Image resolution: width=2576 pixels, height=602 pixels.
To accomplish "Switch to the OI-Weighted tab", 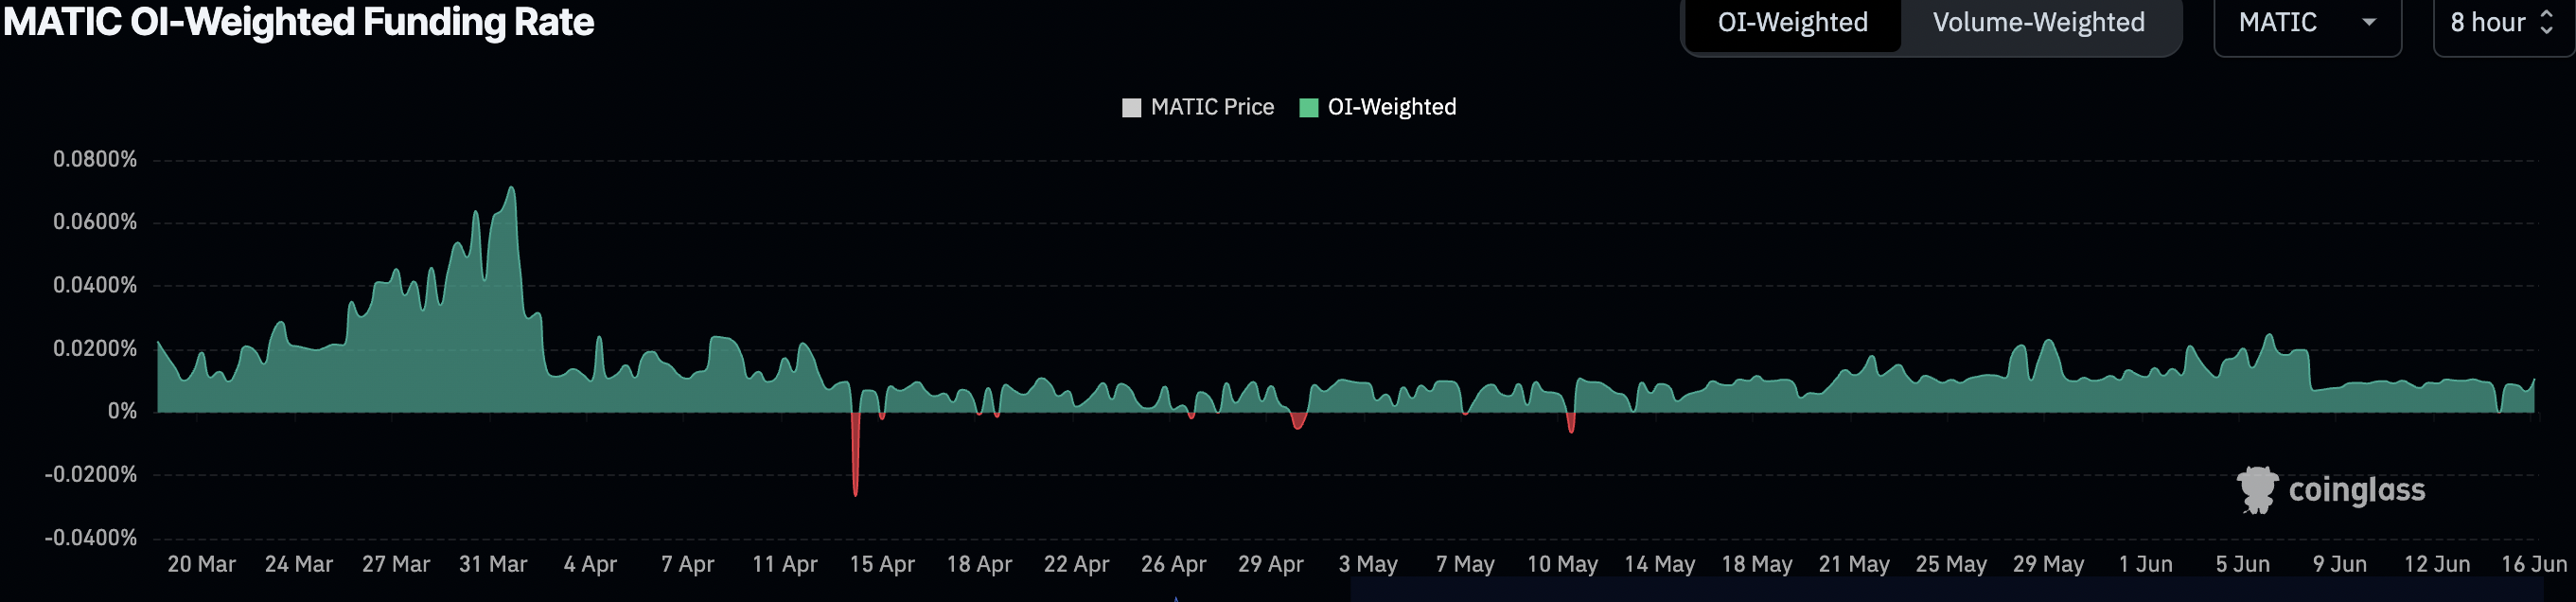I will 1792,23.
